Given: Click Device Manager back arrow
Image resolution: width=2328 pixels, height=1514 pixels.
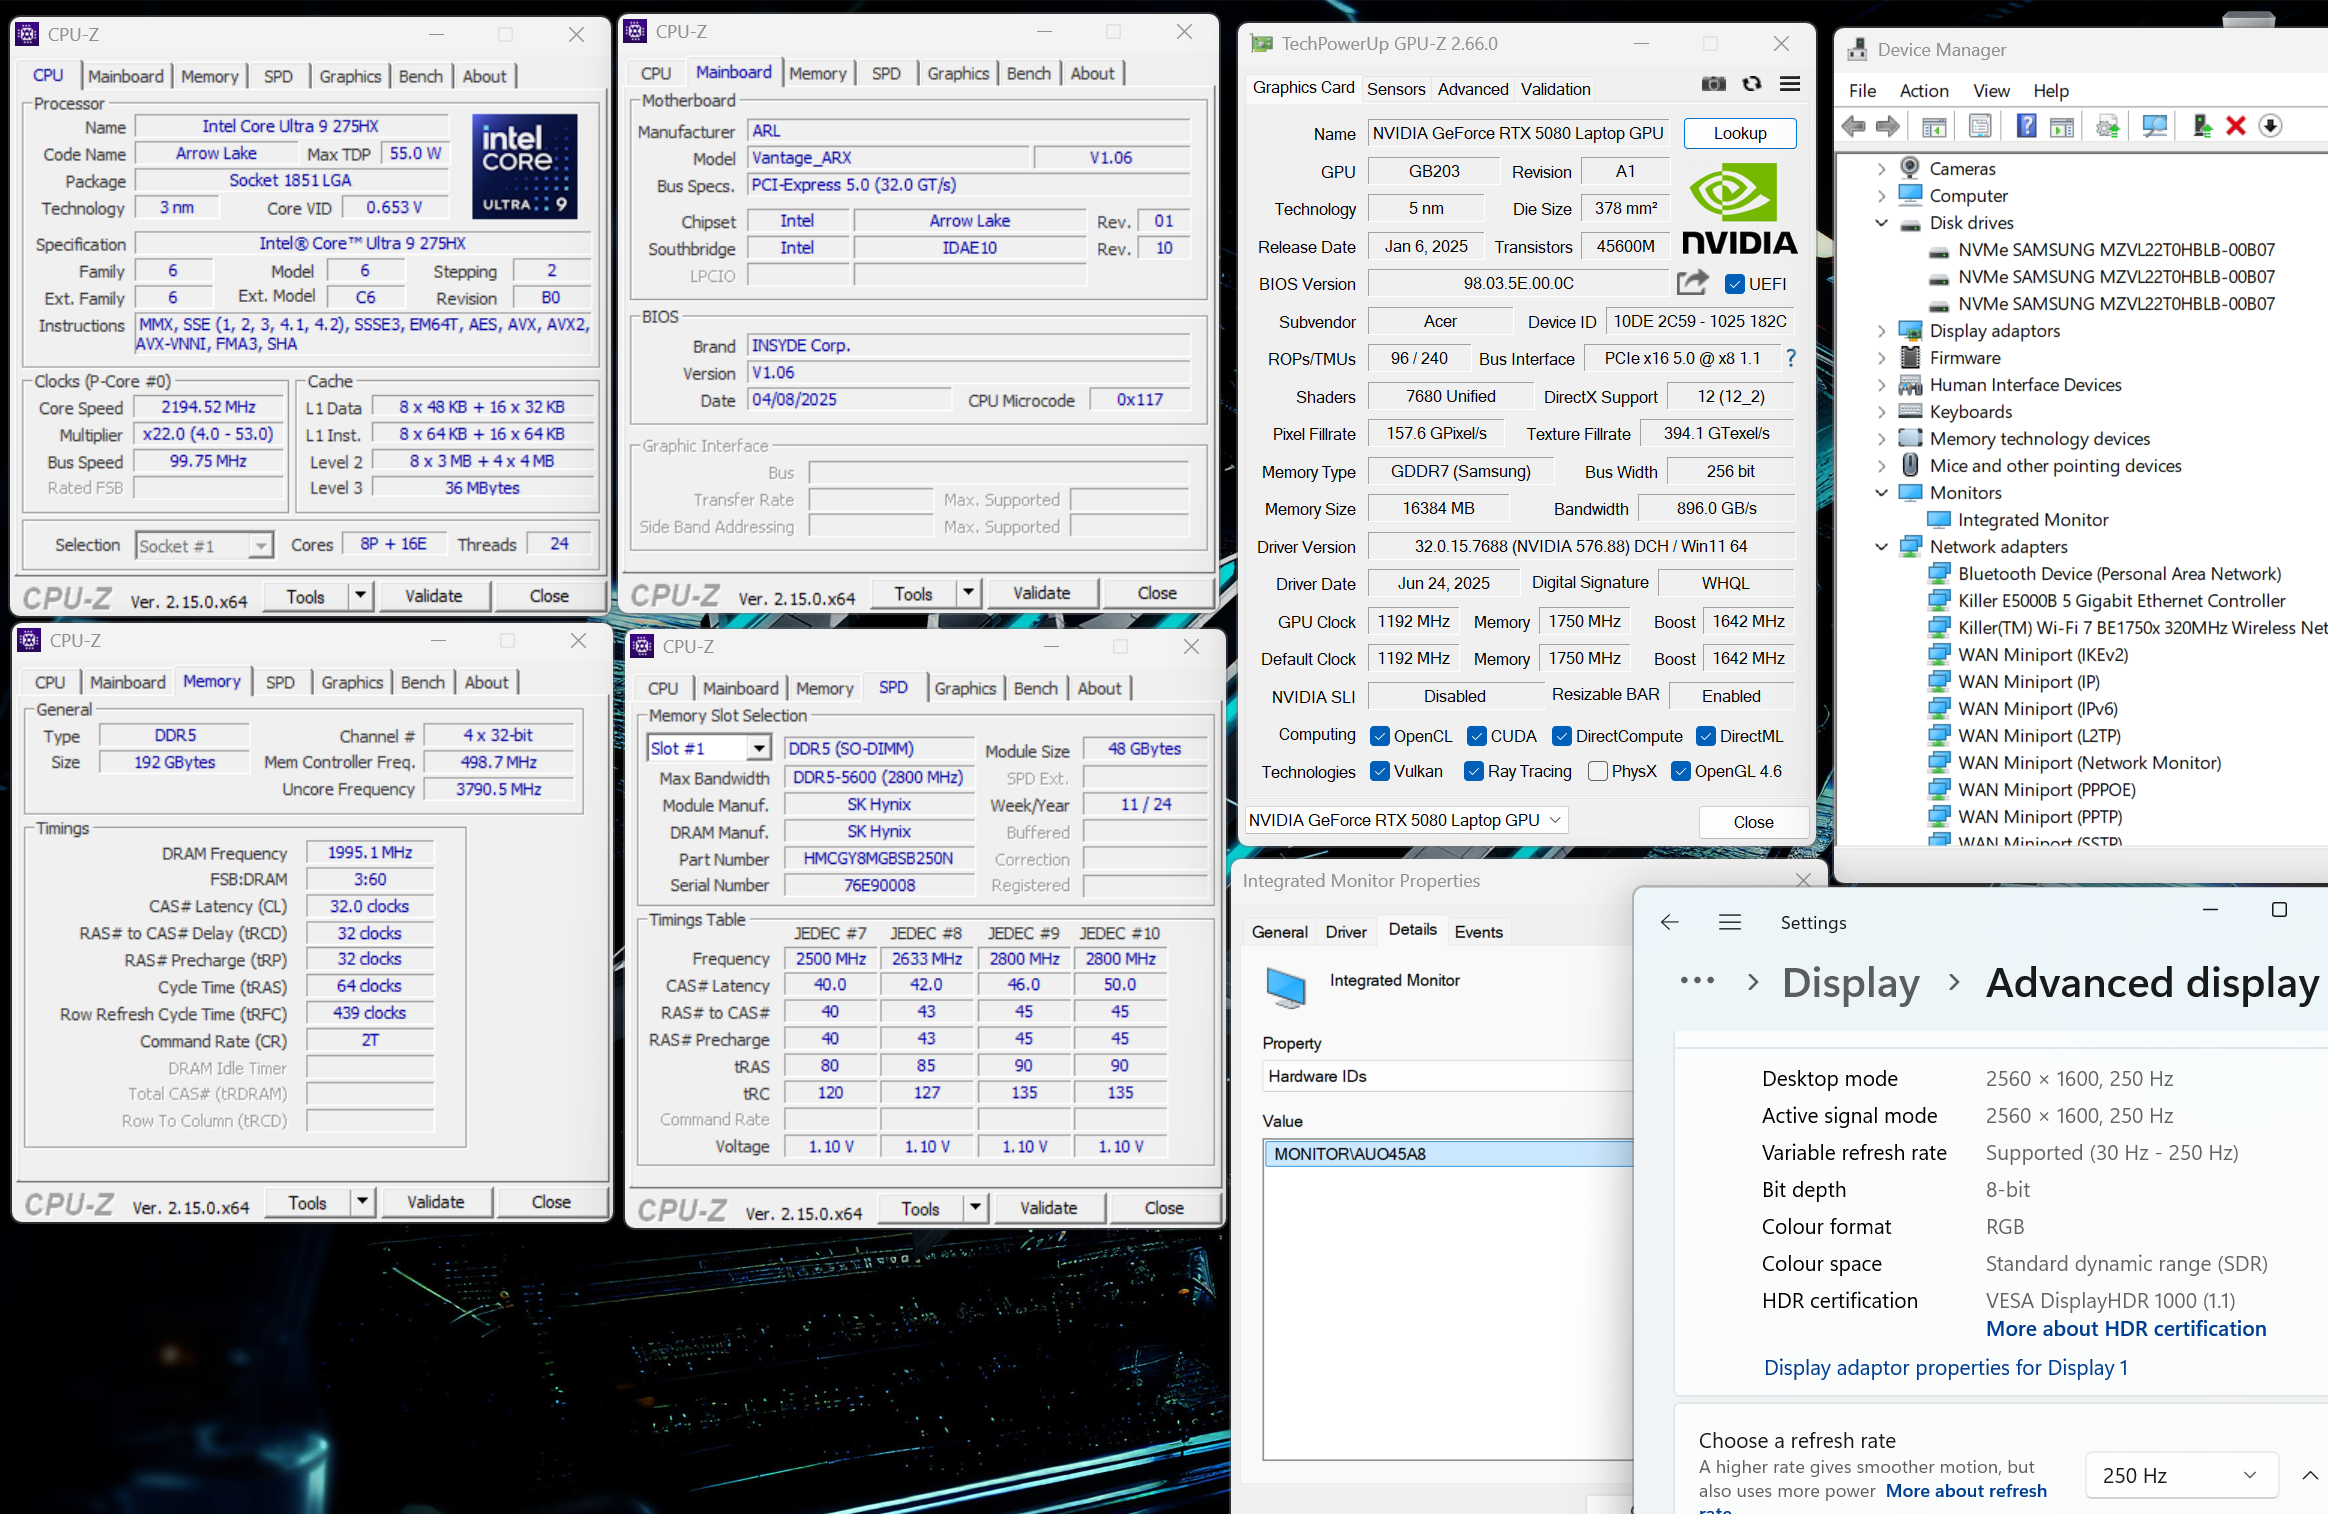Looking at the screenshot, I should pyautogui.click(x=1853, y=126).
